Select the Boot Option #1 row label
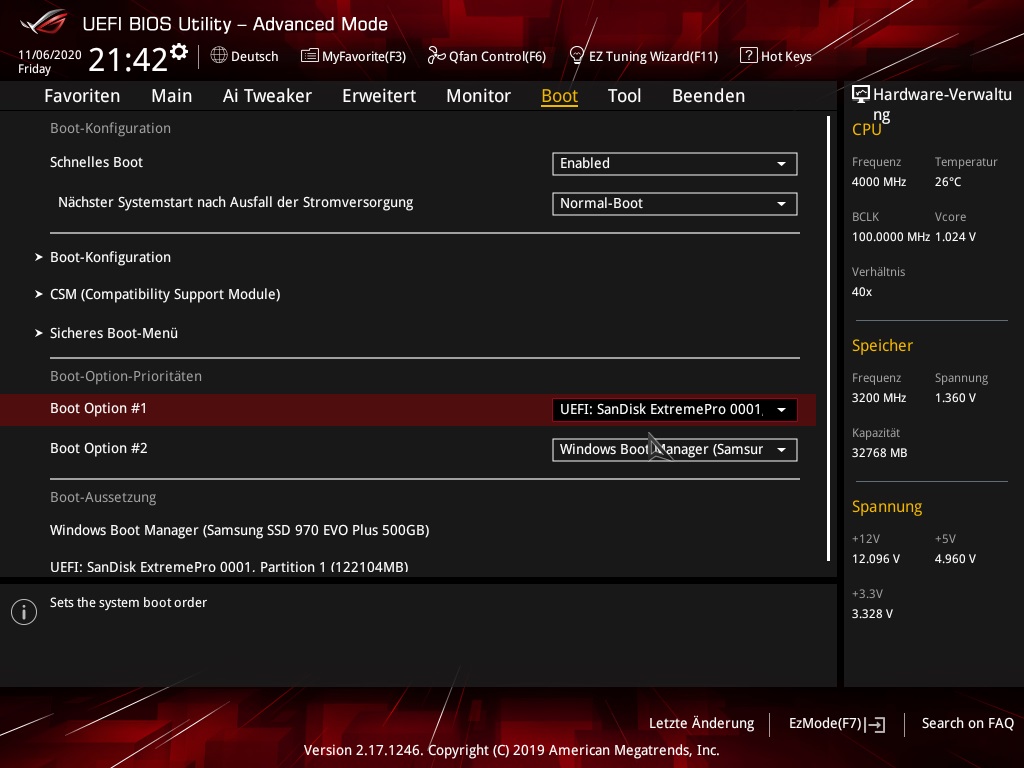Viewport: 1024px width, 768px height. 99,409
